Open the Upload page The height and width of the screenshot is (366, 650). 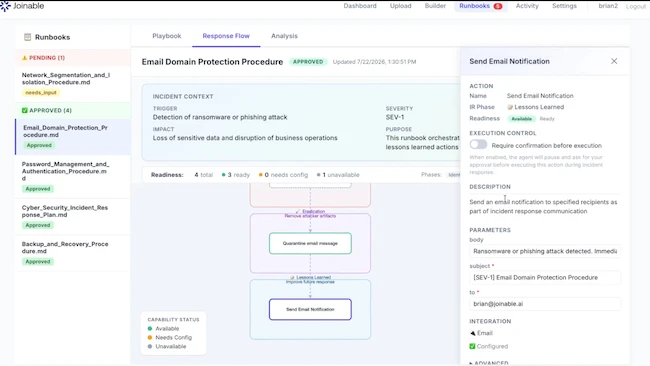tap(400, 6)
